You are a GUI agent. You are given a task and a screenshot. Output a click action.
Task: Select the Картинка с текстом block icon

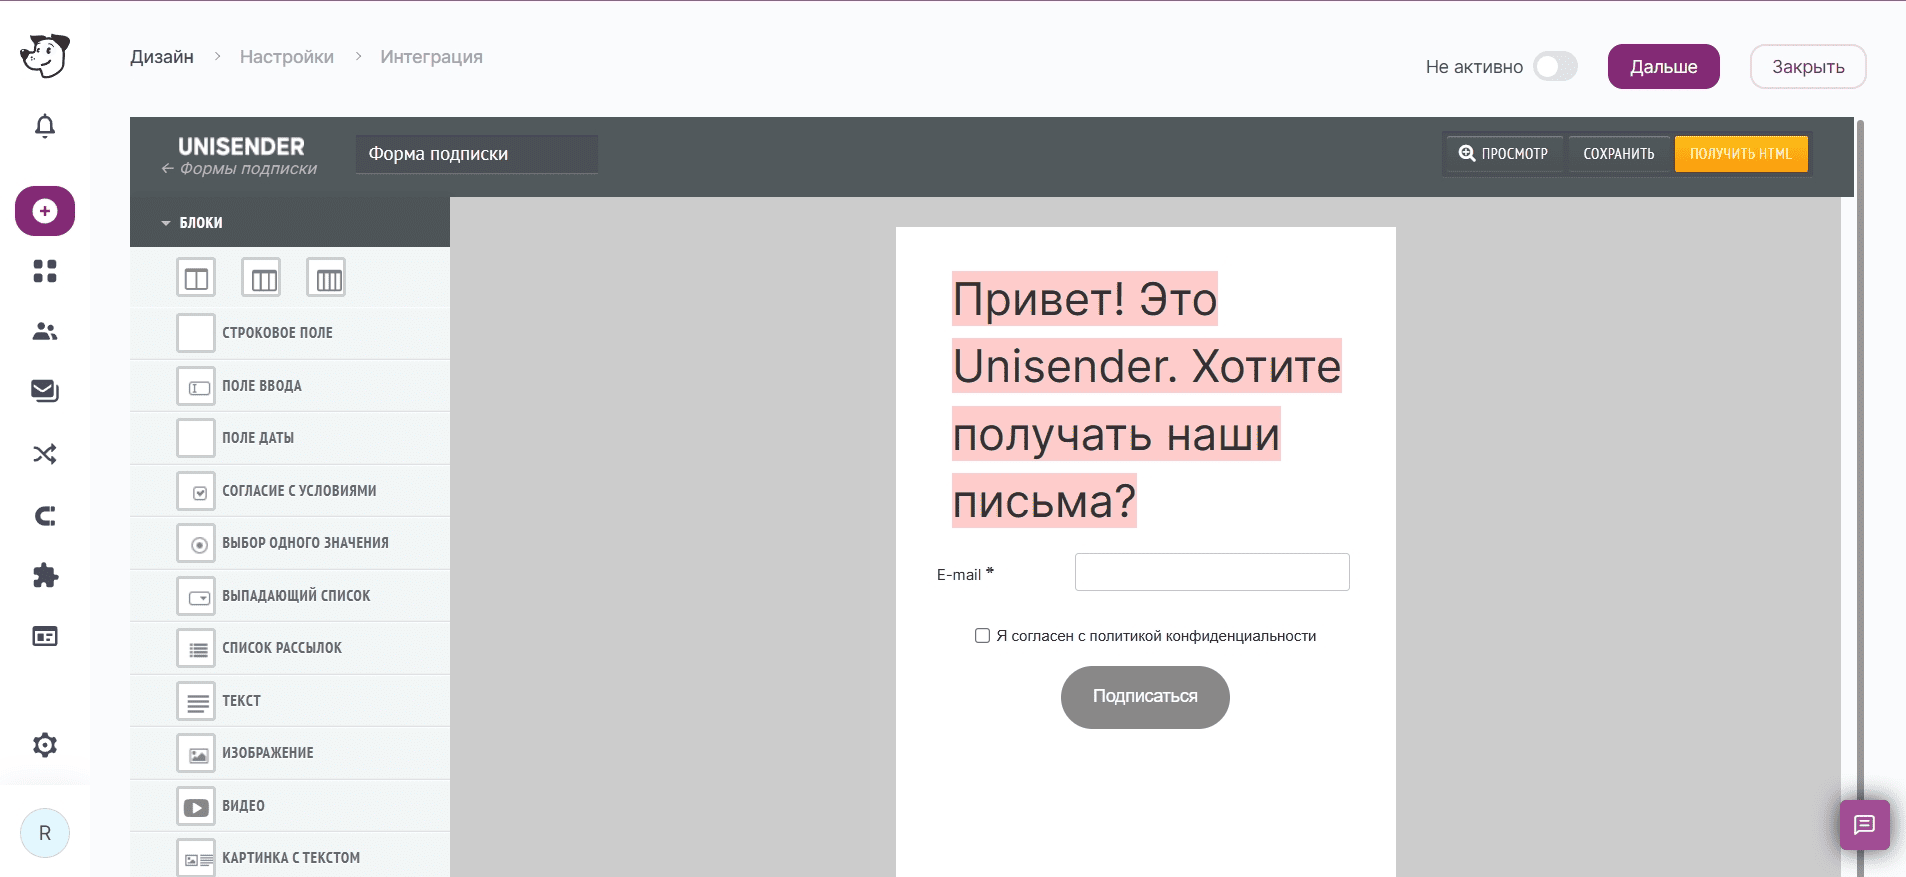tap(196, 857)
